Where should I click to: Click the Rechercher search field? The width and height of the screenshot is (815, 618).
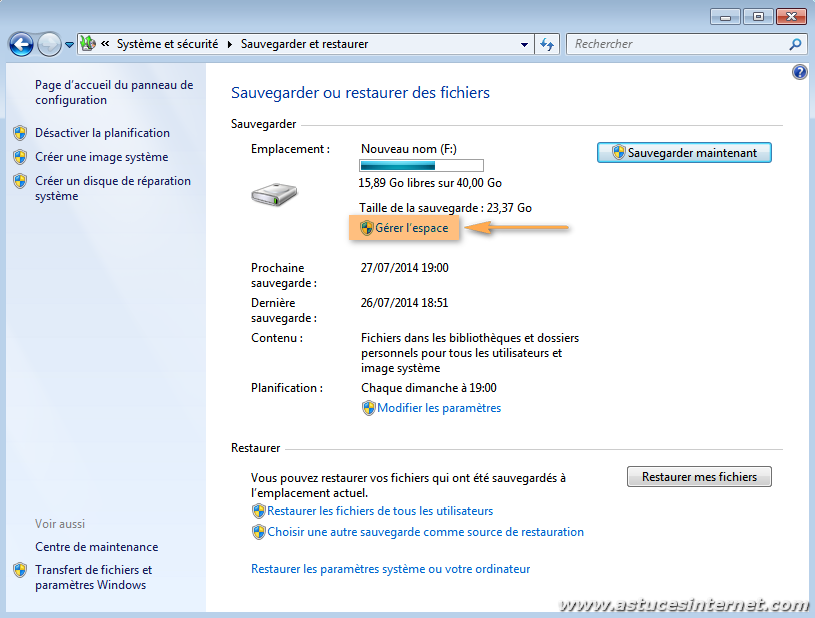point(675,44)
